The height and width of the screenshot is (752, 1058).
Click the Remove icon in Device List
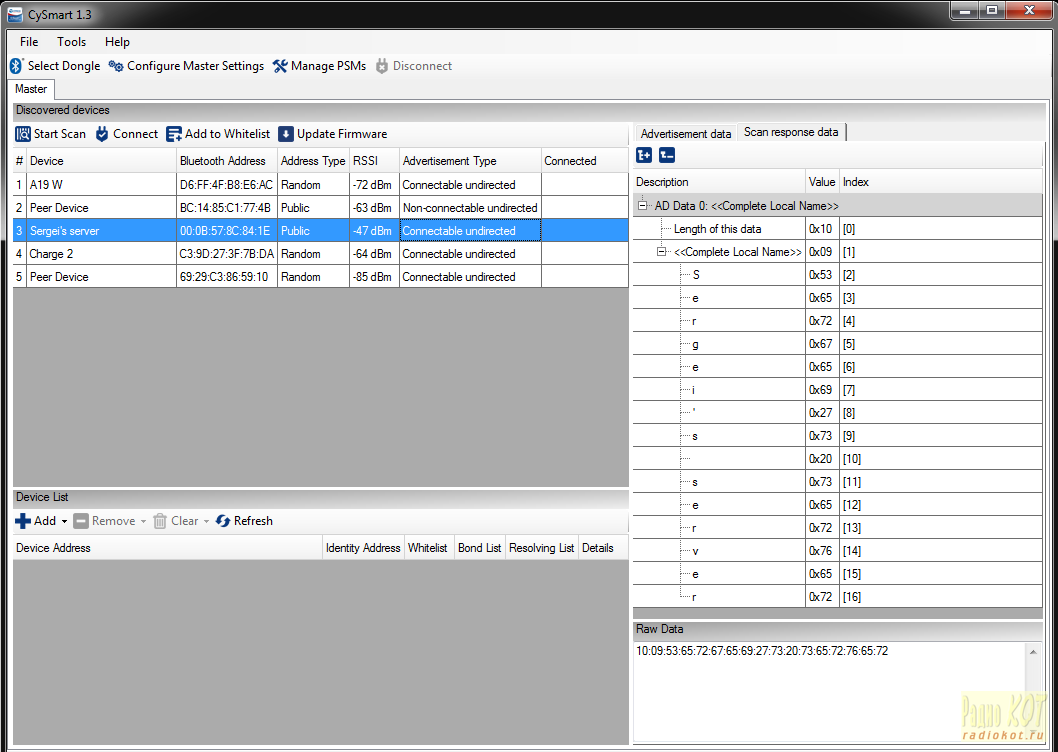81,521
